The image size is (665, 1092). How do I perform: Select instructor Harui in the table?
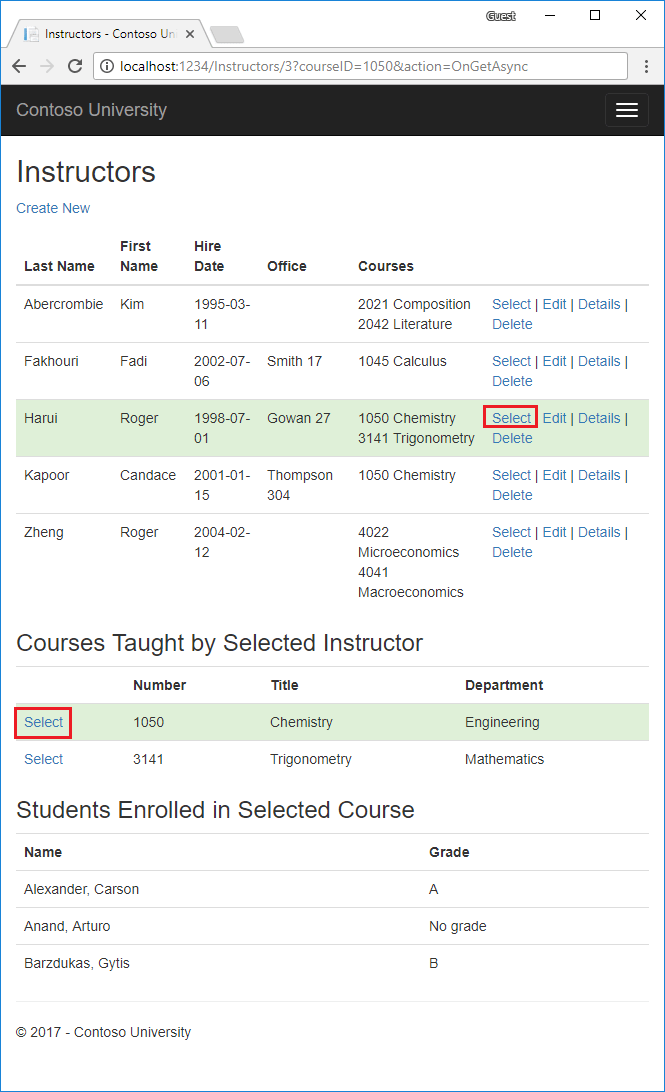510,417
